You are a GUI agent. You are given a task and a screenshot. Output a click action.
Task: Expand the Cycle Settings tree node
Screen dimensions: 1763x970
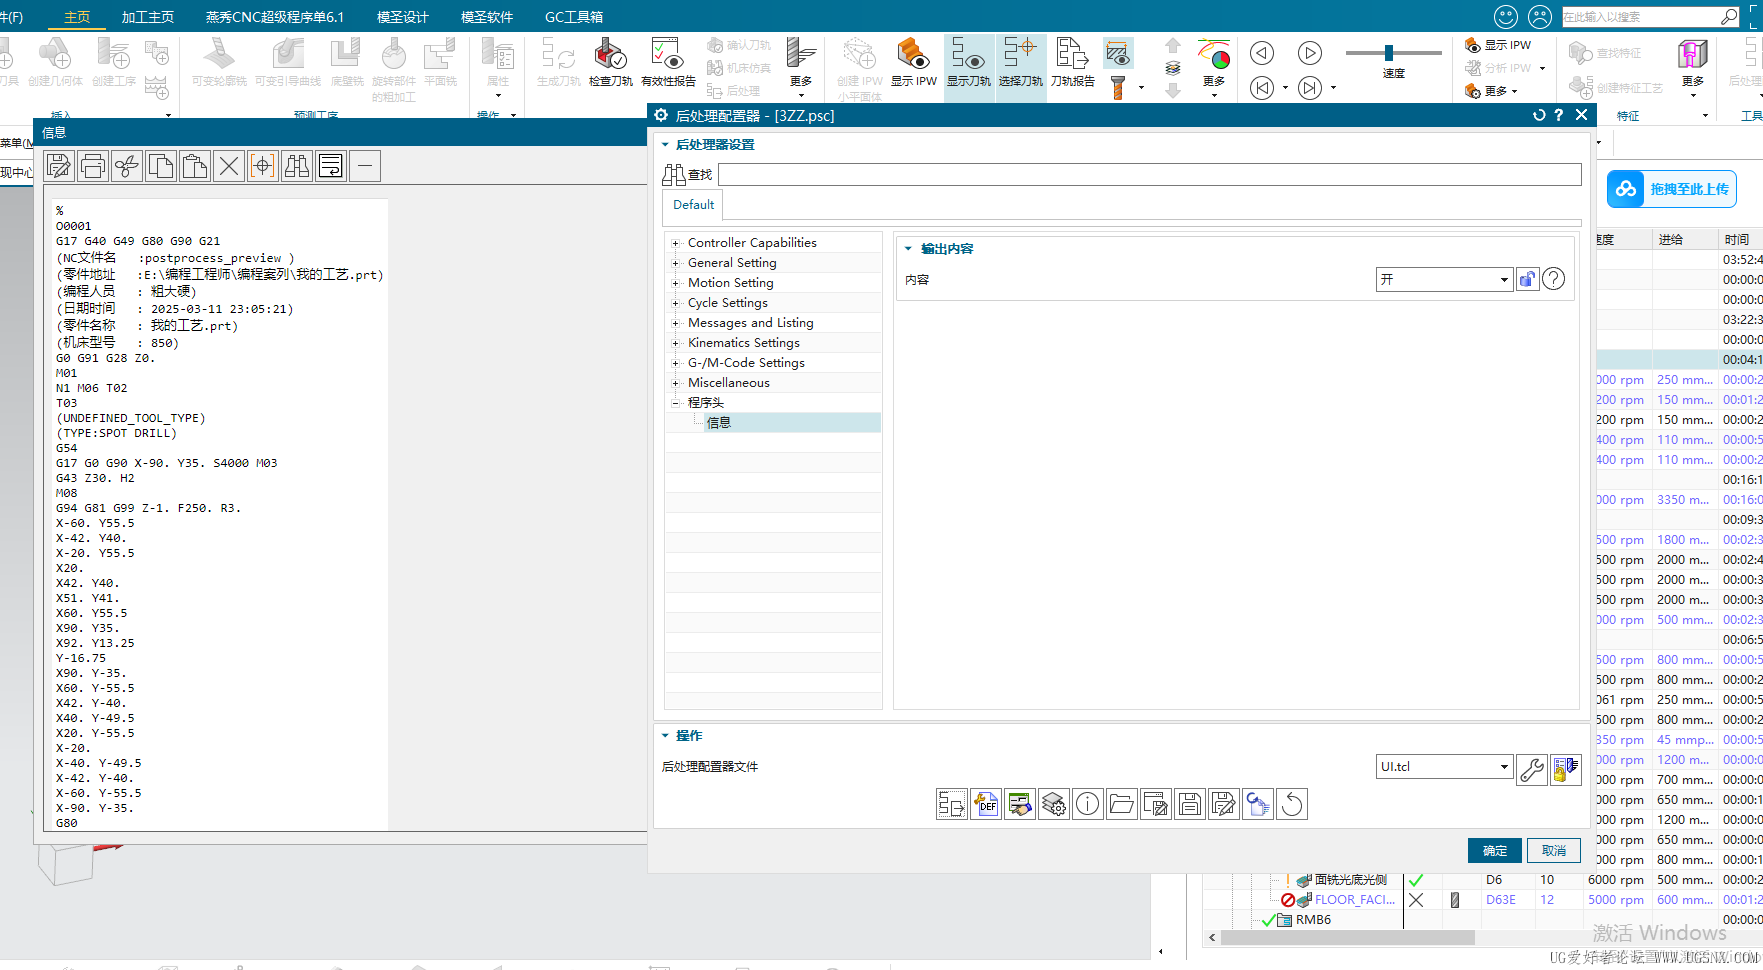click(x=676, y=303)
